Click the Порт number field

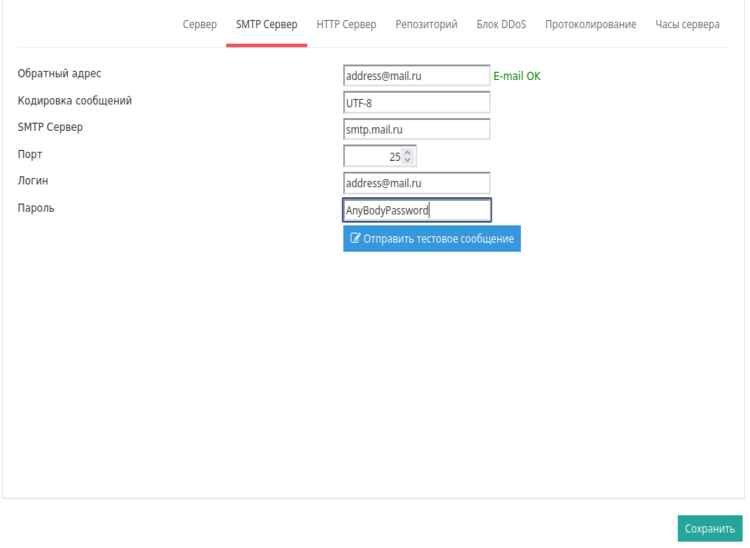[372, 156]
